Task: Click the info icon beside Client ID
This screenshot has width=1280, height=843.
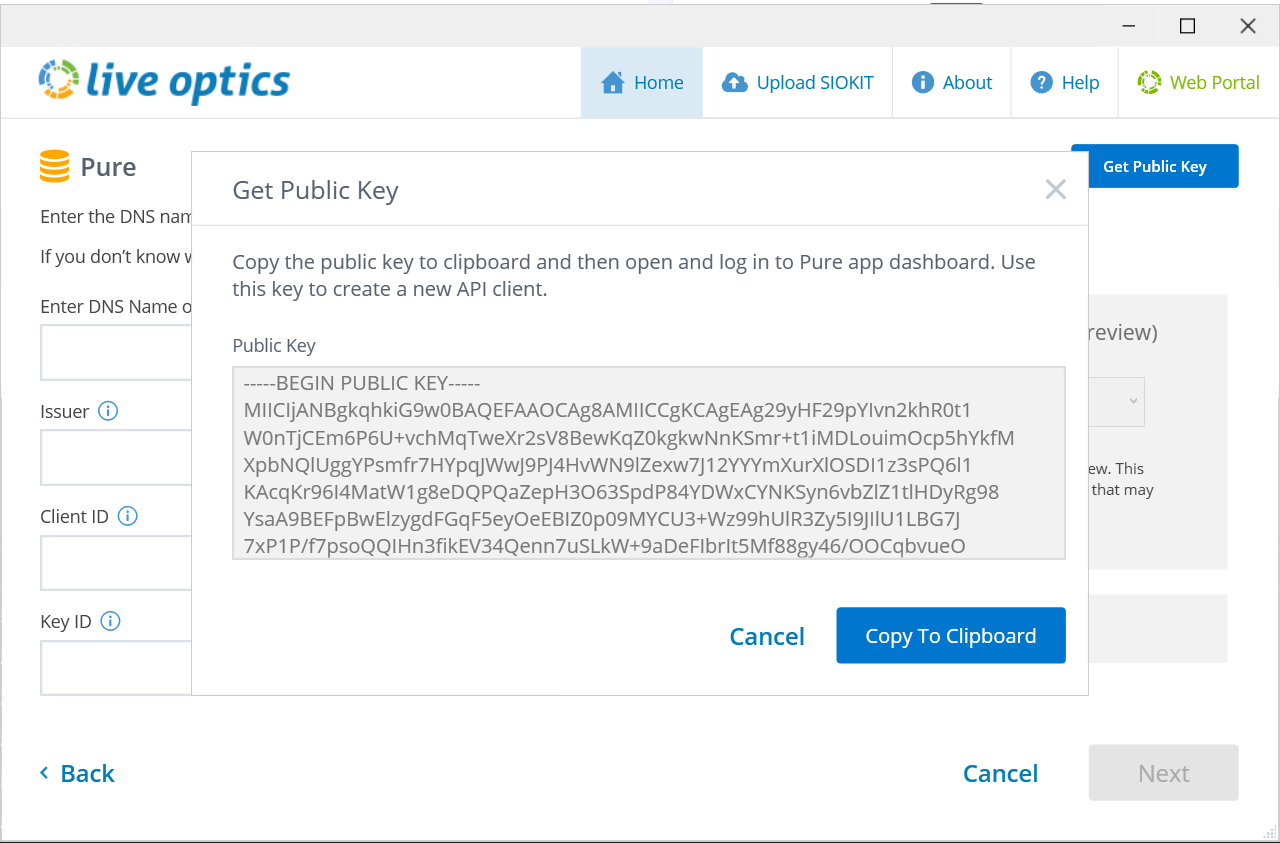Action: [128, 516]
